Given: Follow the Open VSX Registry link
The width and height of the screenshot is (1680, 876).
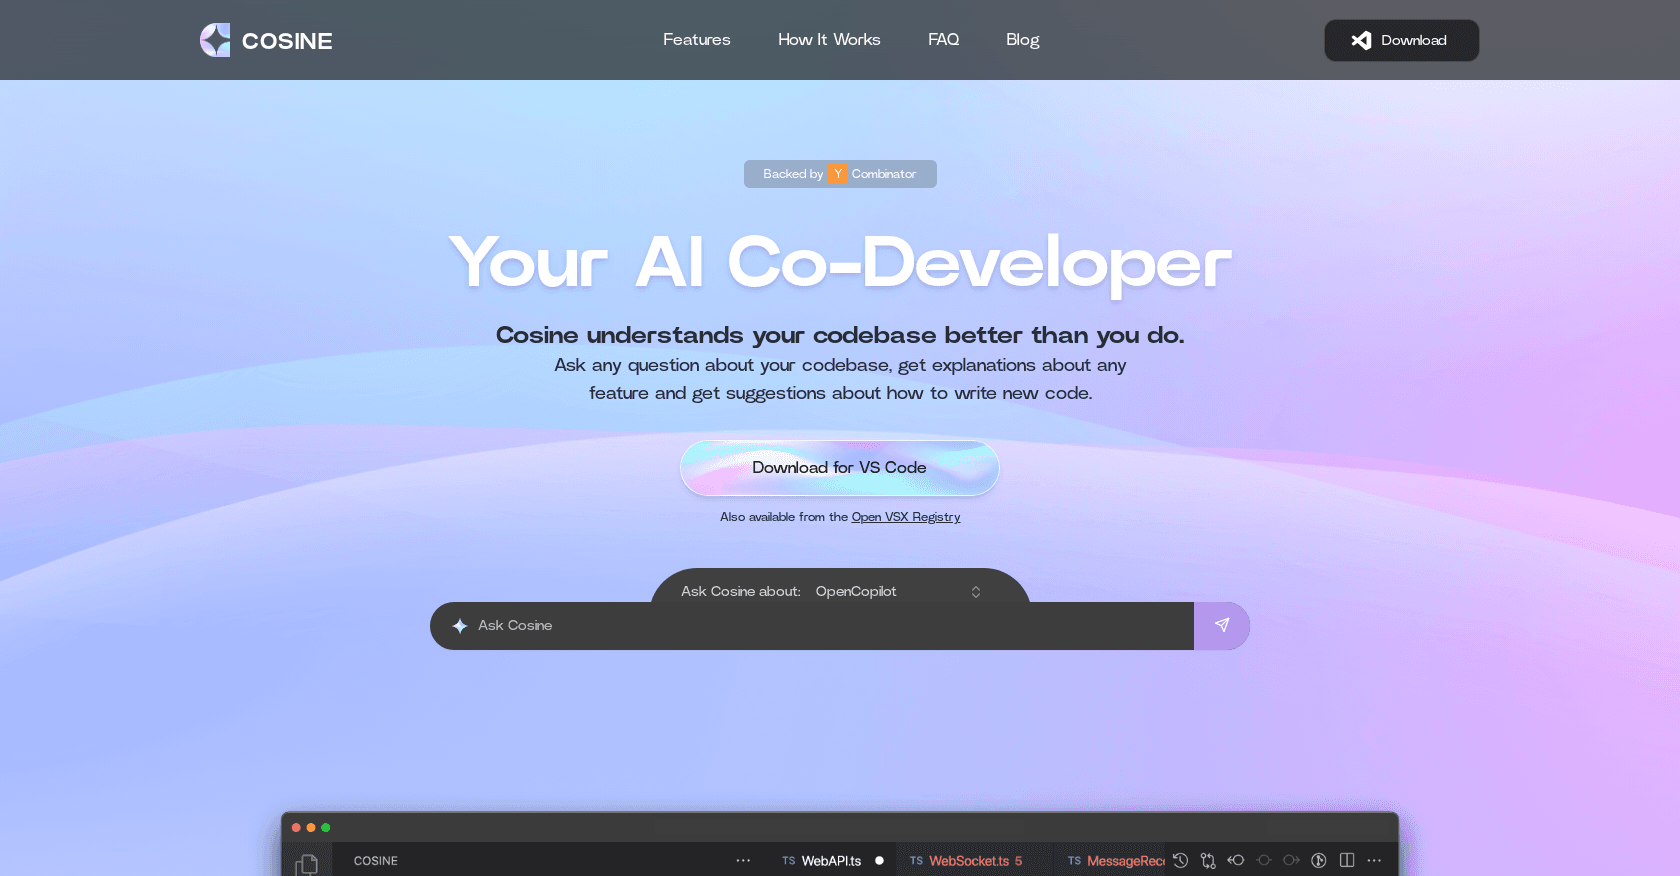Looking at the screenshot, I should pyautogui.click(x=905, y=517).
